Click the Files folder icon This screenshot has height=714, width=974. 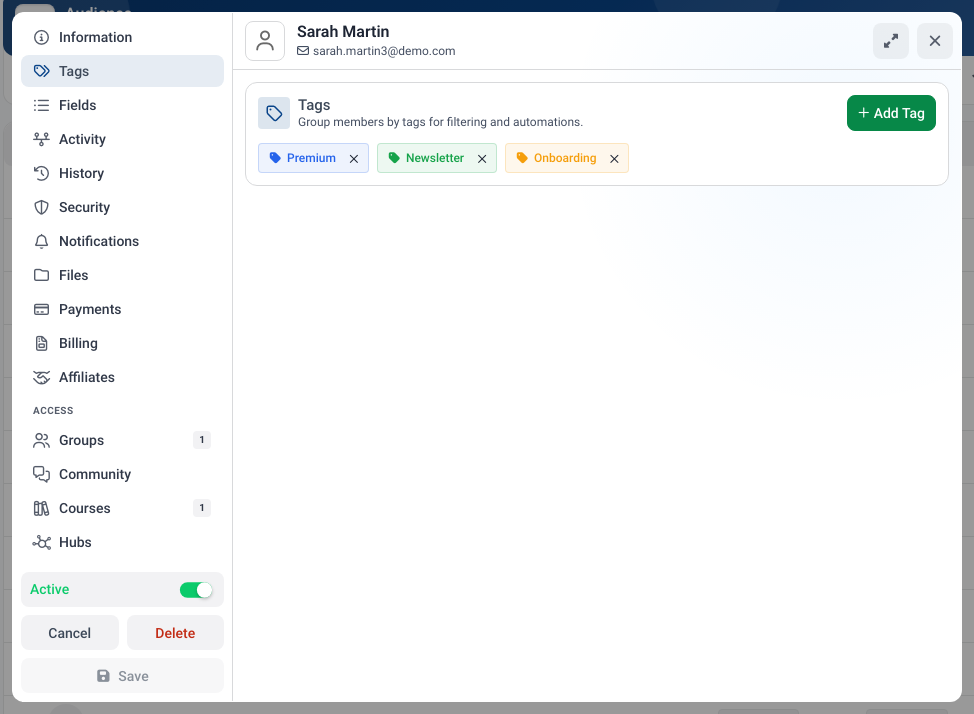coord(41,275)
